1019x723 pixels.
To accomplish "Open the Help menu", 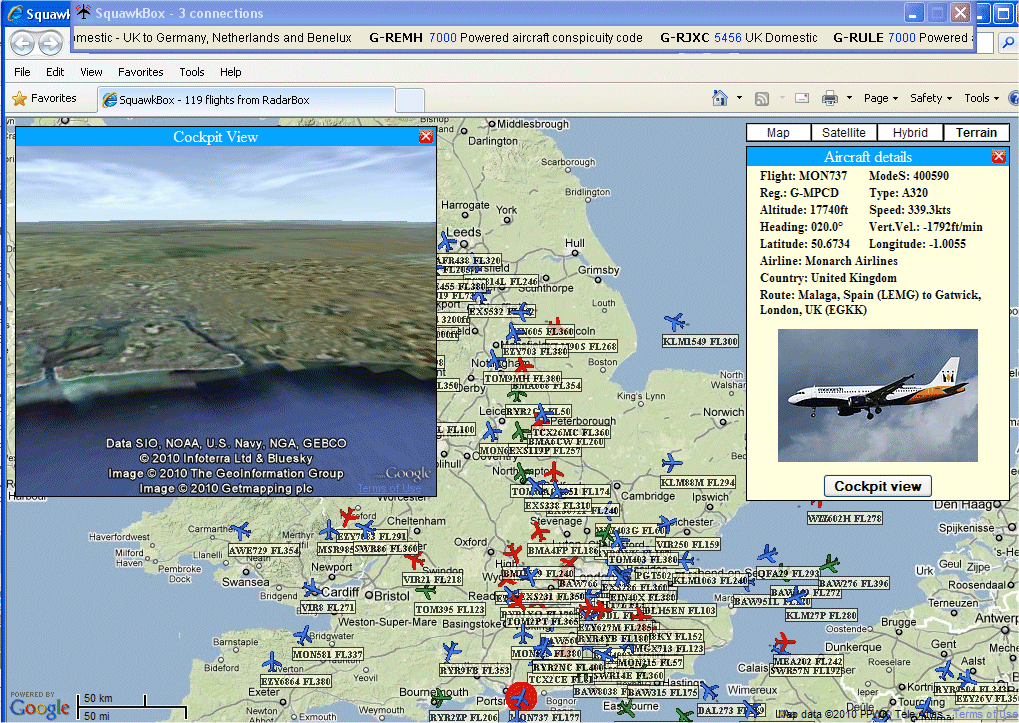I will point(230,72).
